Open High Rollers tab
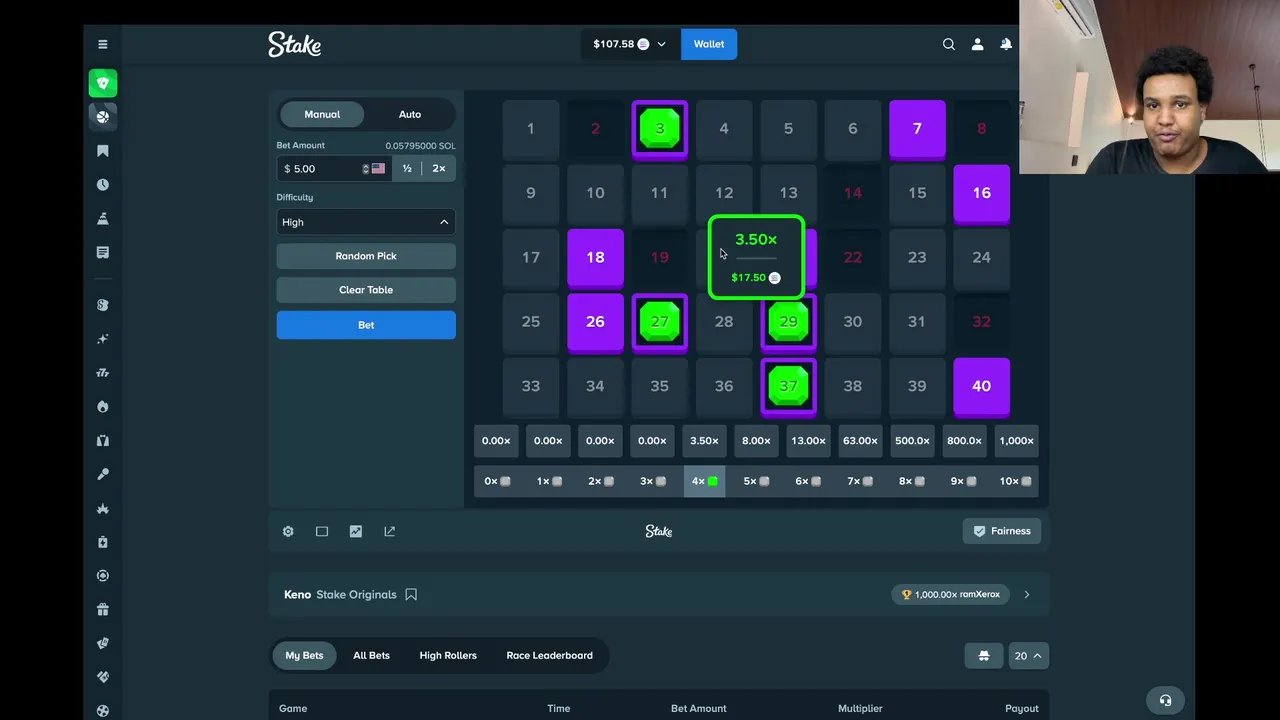 pyautogui.click(x=448, y=656)
